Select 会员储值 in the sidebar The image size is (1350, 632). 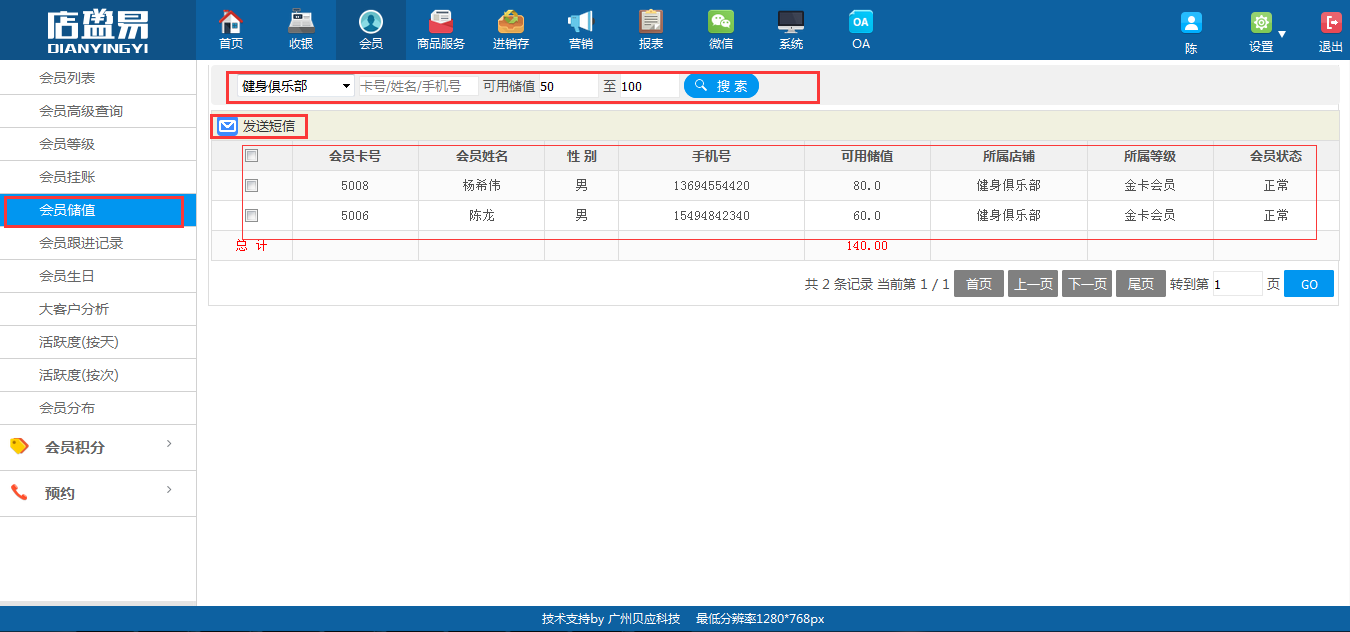click(x=98, y=210)
